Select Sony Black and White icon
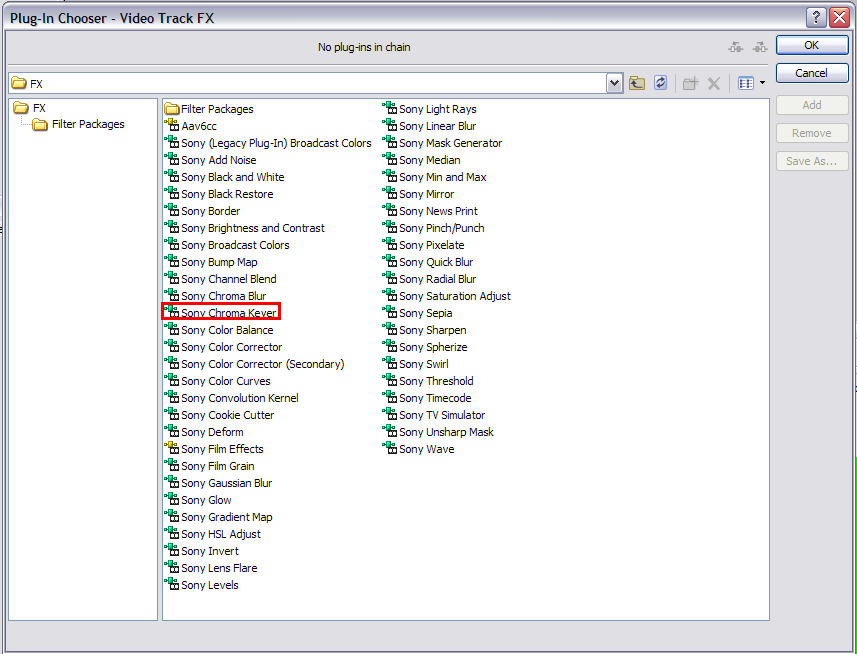The image size is (857, 654). 172,176
